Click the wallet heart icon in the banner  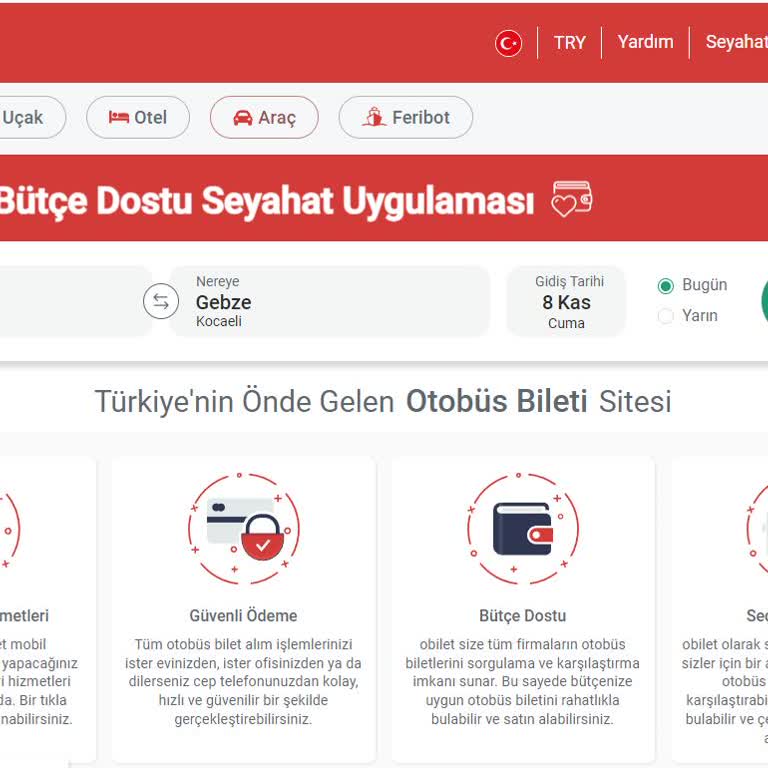572,199
